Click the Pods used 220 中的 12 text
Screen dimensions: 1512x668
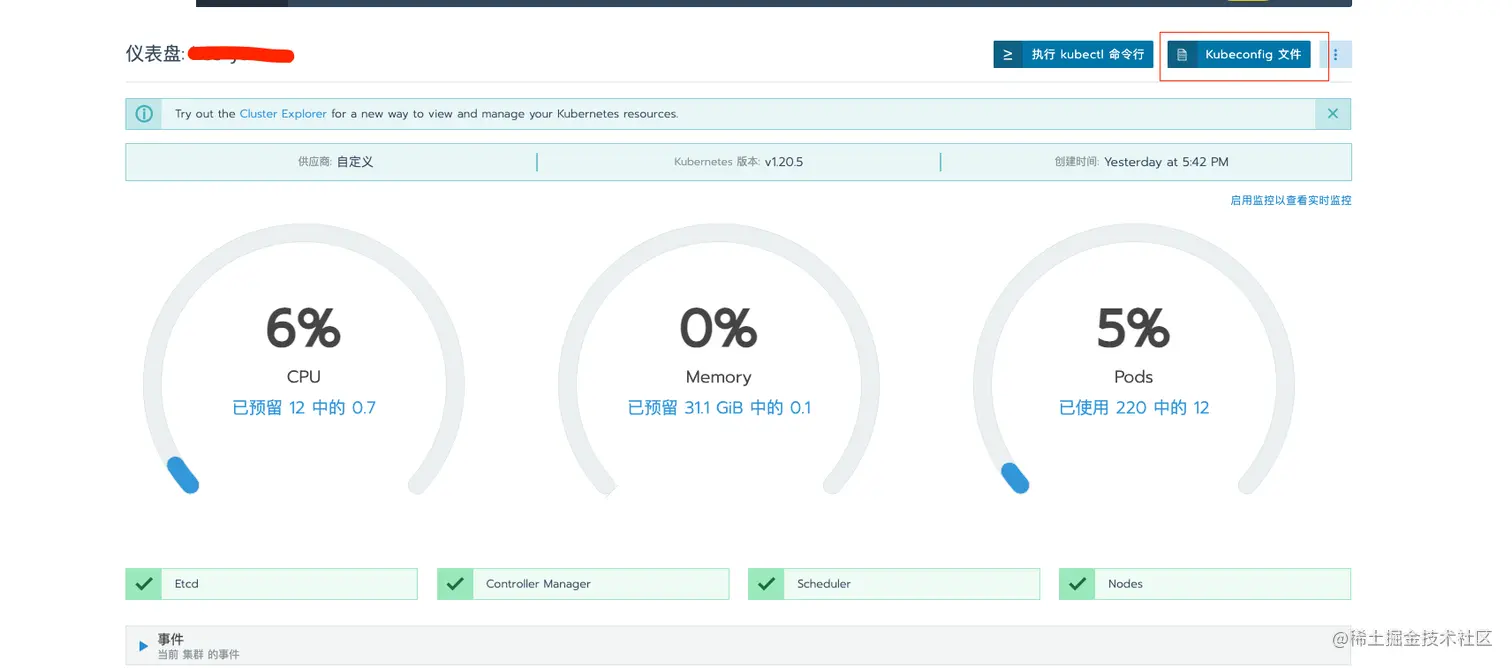tap(1134, 408)
